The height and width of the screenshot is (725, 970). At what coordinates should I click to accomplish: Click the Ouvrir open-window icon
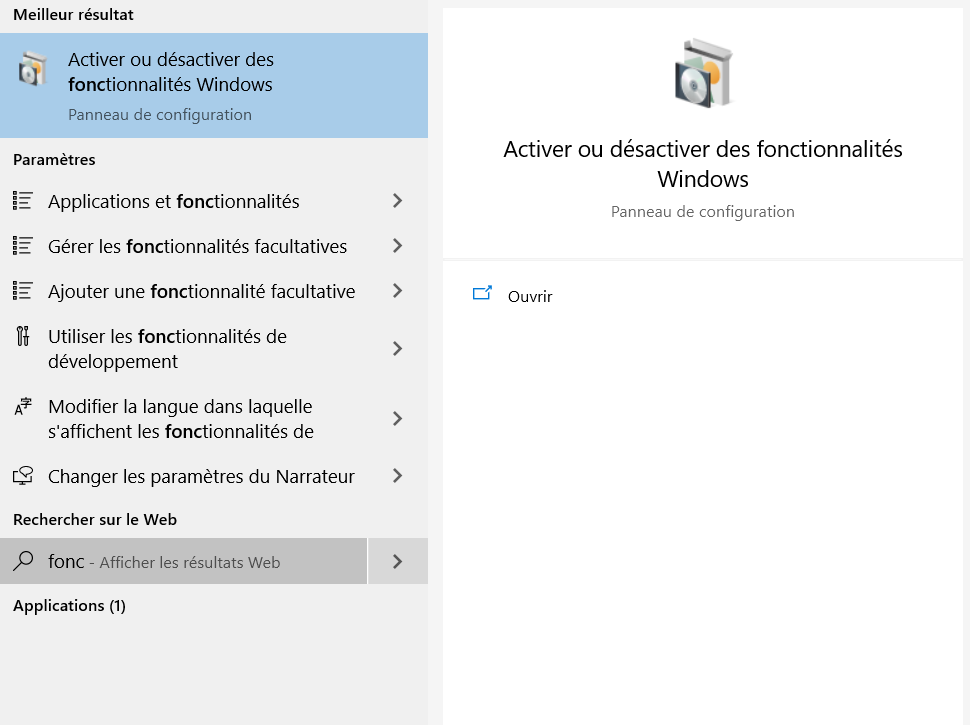coord(482,293)
